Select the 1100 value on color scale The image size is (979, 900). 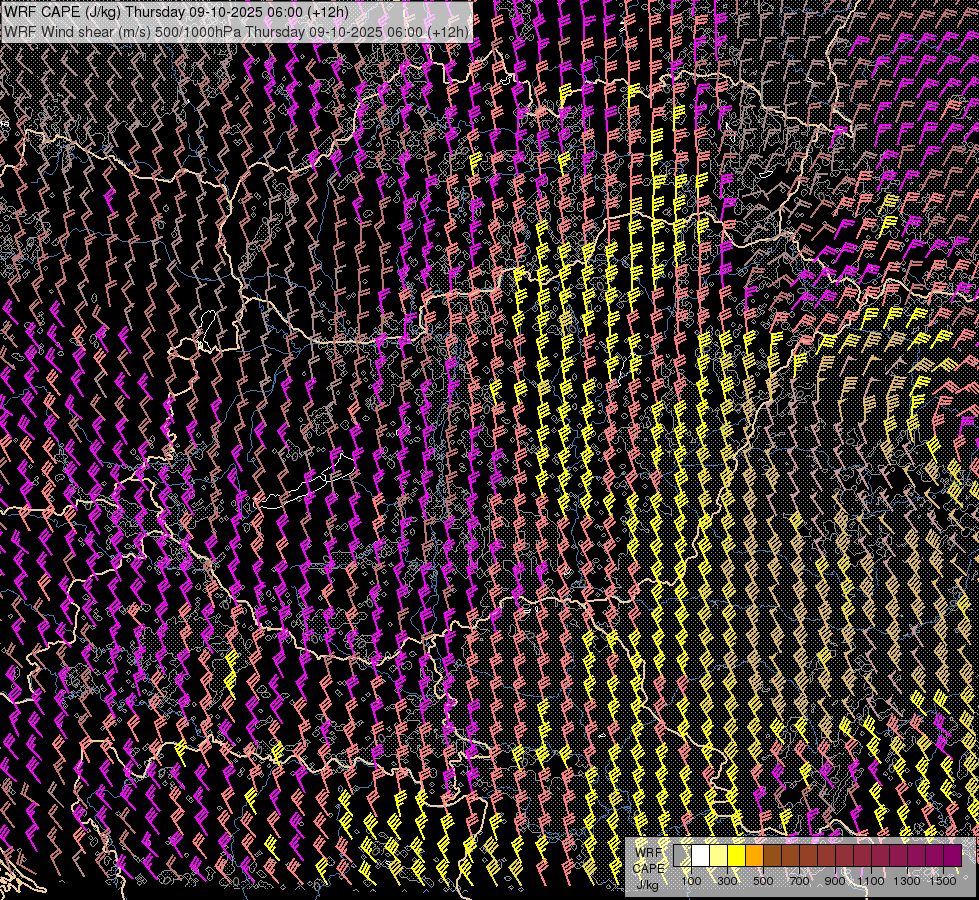pyautogui.click(x=871, y=881)
